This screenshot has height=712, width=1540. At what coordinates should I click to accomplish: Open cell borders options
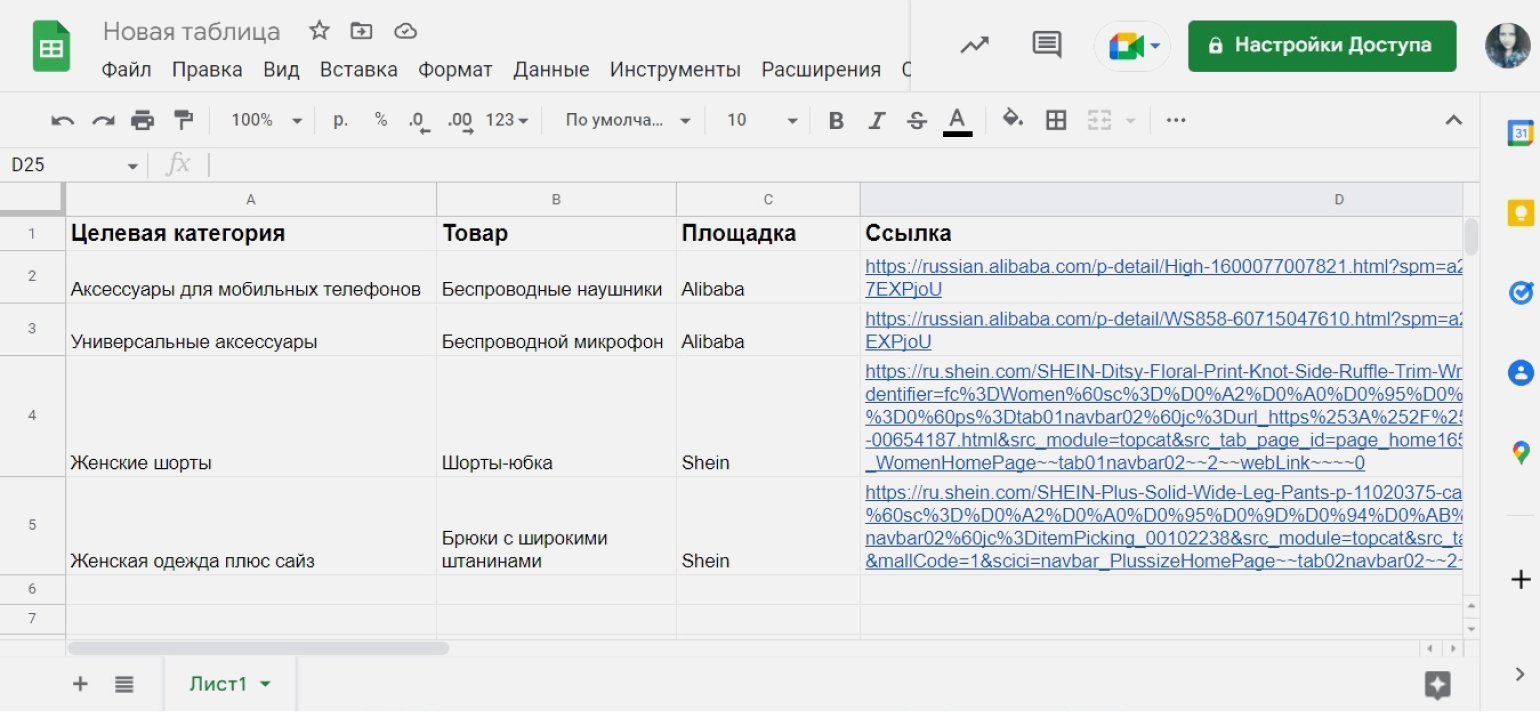click(1056, 121)
